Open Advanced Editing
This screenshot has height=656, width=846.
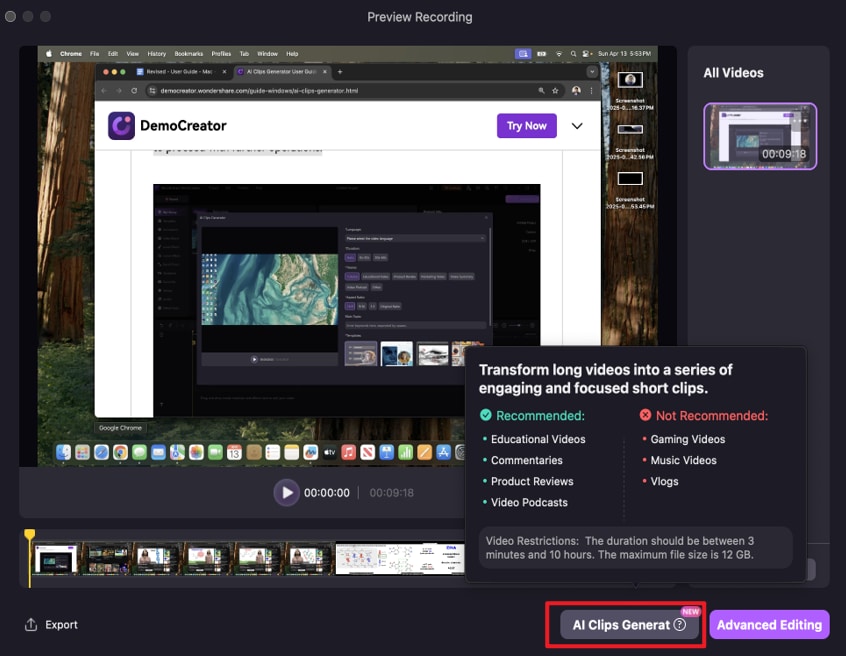pos(769,625)
